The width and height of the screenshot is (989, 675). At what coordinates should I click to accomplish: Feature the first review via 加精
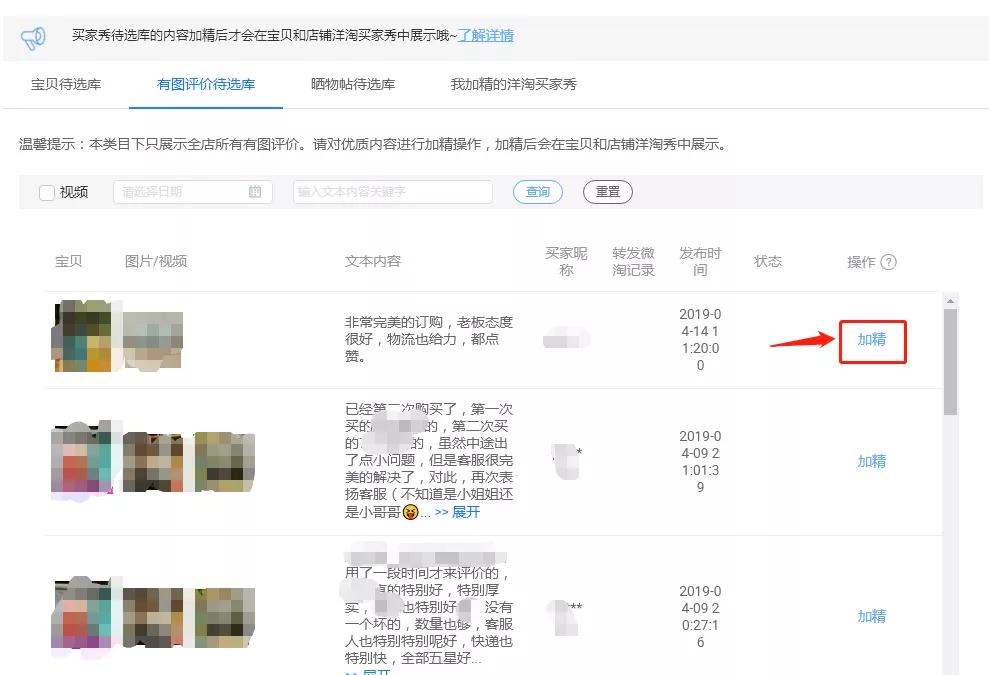click(x=871, y=341)
